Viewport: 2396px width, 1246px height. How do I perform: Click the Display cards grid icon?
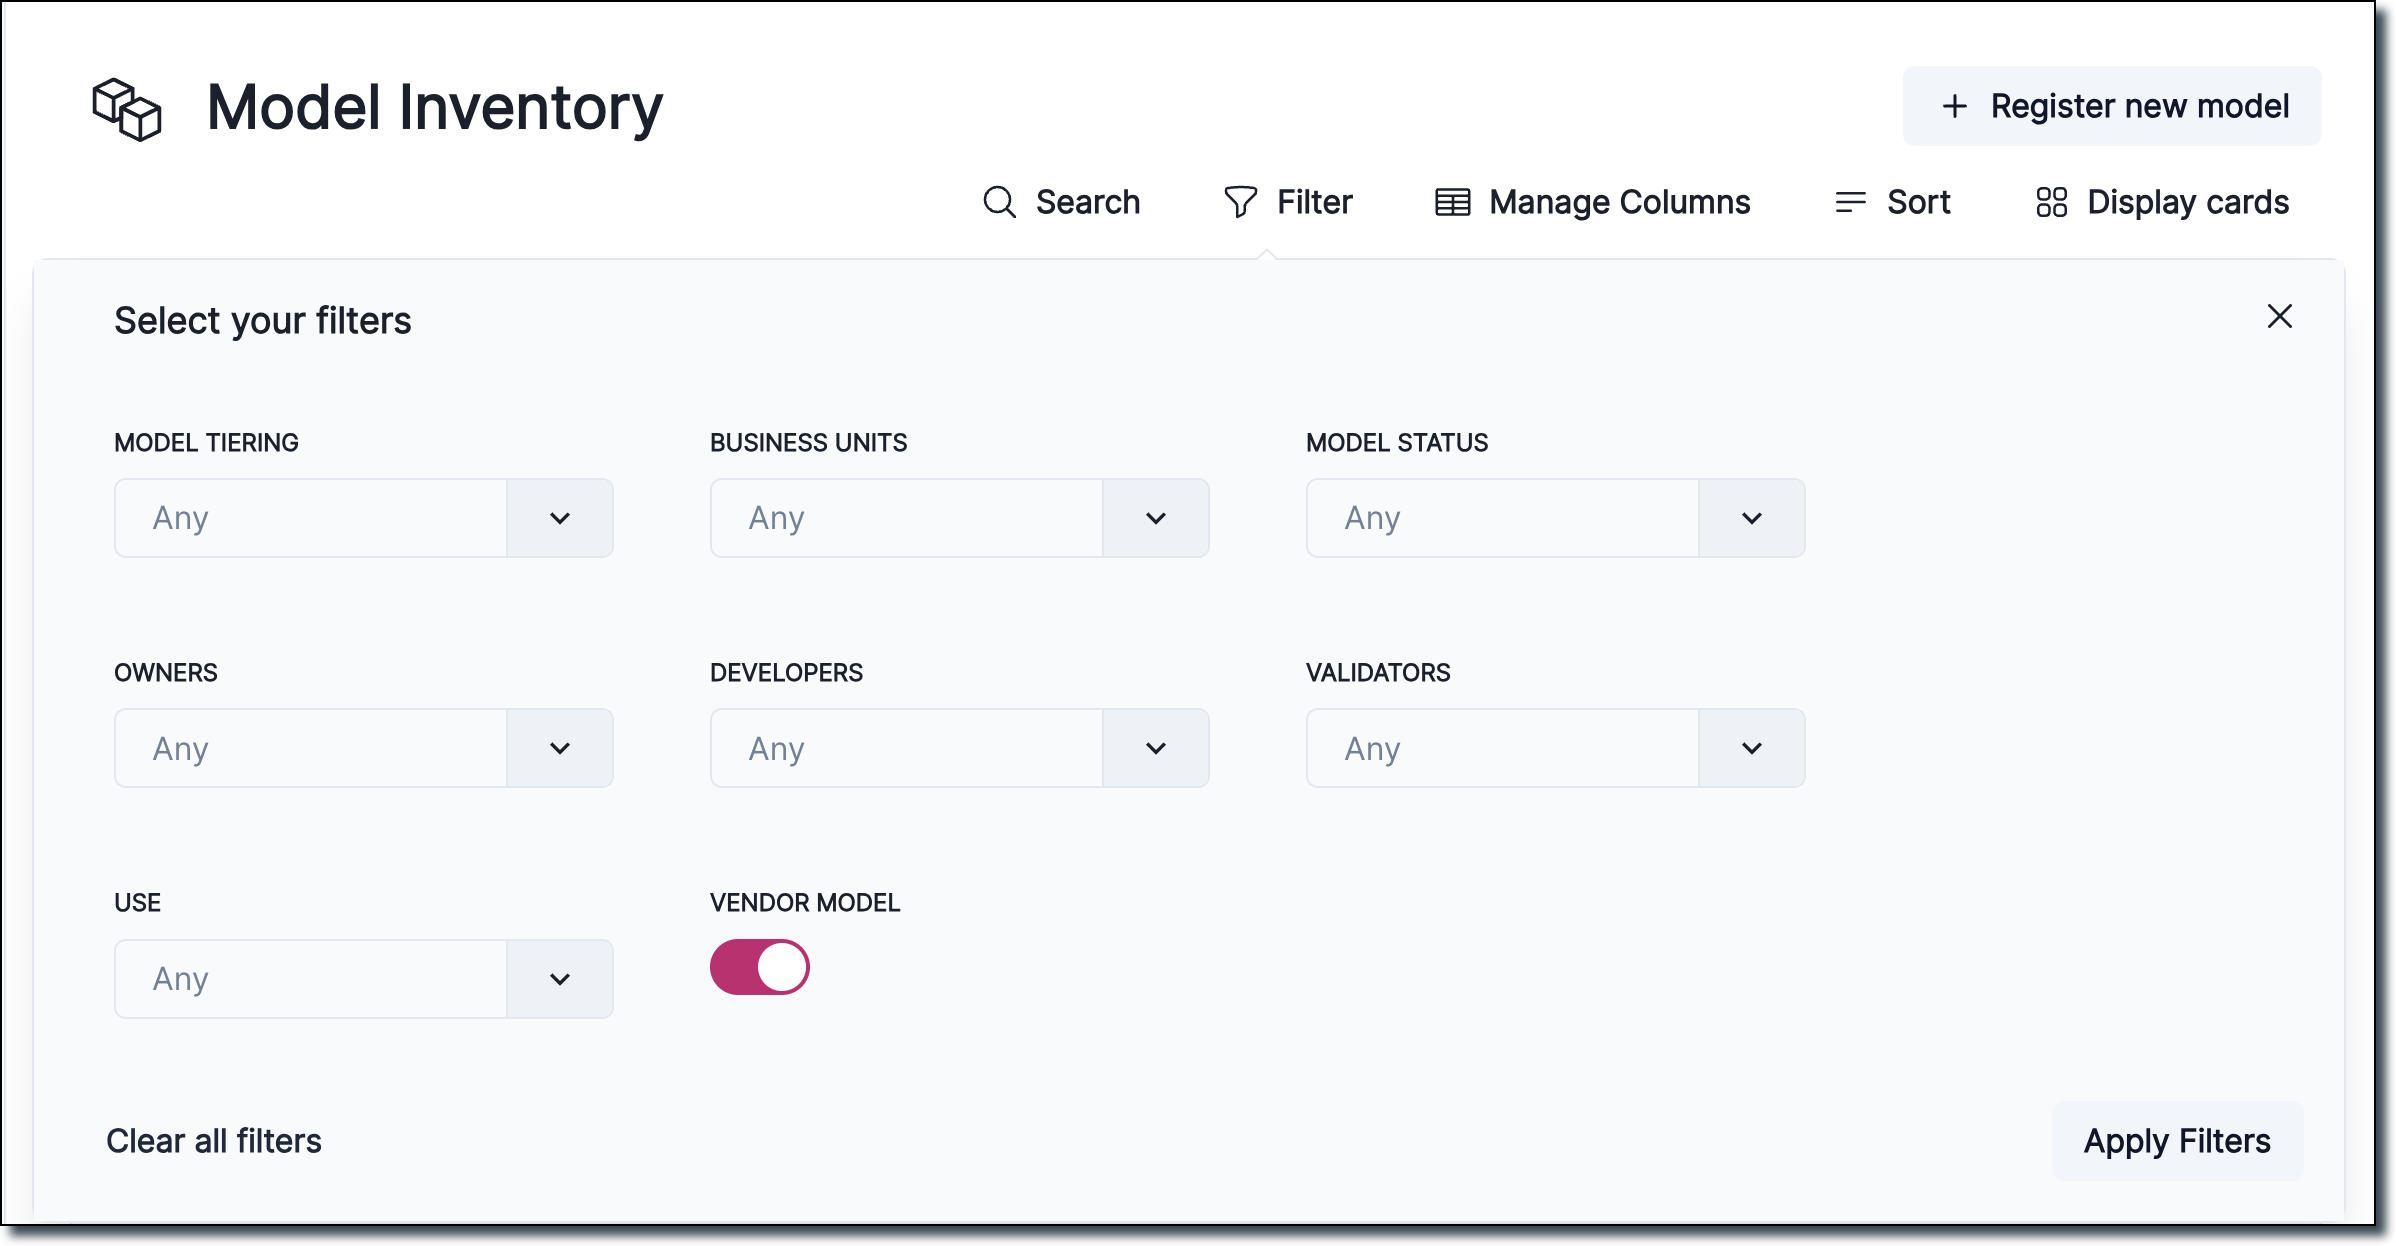coord(2052,202)
